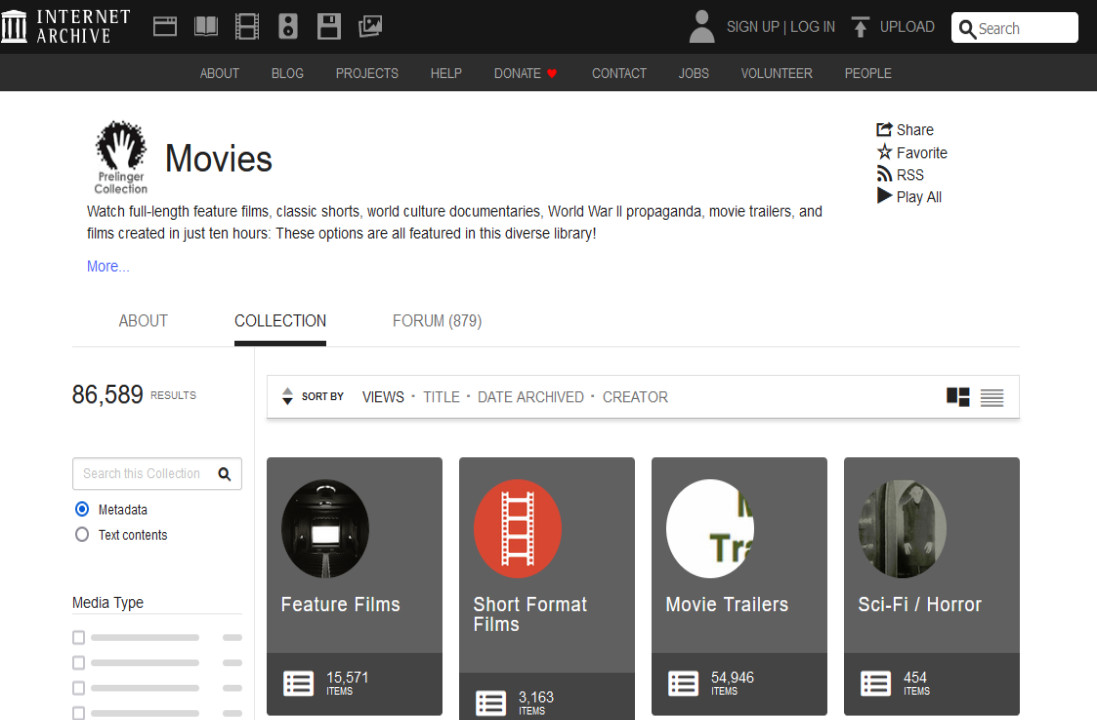The image size is (1097, 720).
Task: Open the Short Format Films thumbnail
Action: (518, 528)
